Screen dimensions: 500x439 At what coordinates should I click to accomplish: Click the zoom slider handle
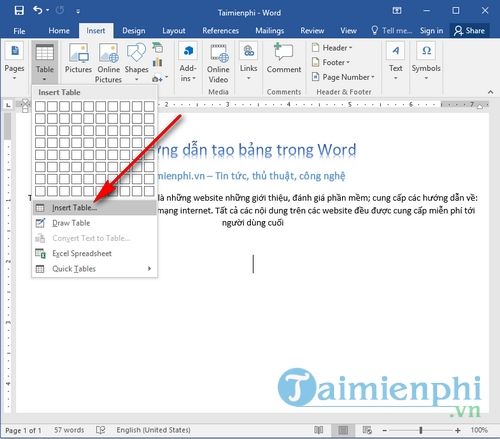(x=421, y=430)
